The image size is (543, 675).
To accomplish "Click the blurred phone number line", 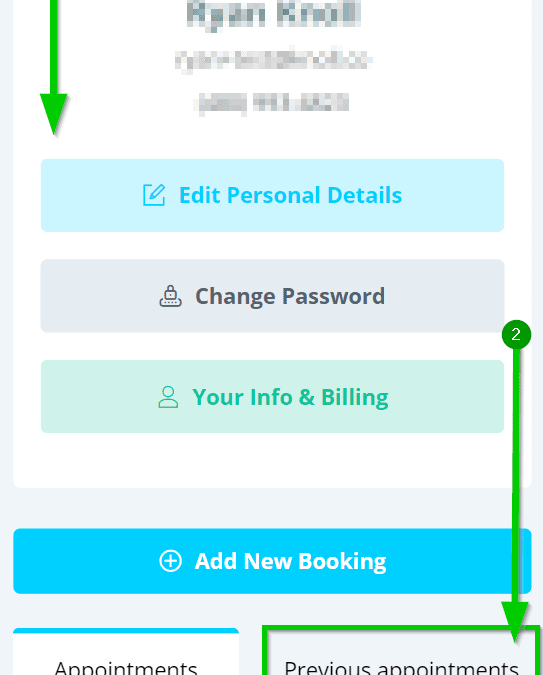I will click(272, 103).
